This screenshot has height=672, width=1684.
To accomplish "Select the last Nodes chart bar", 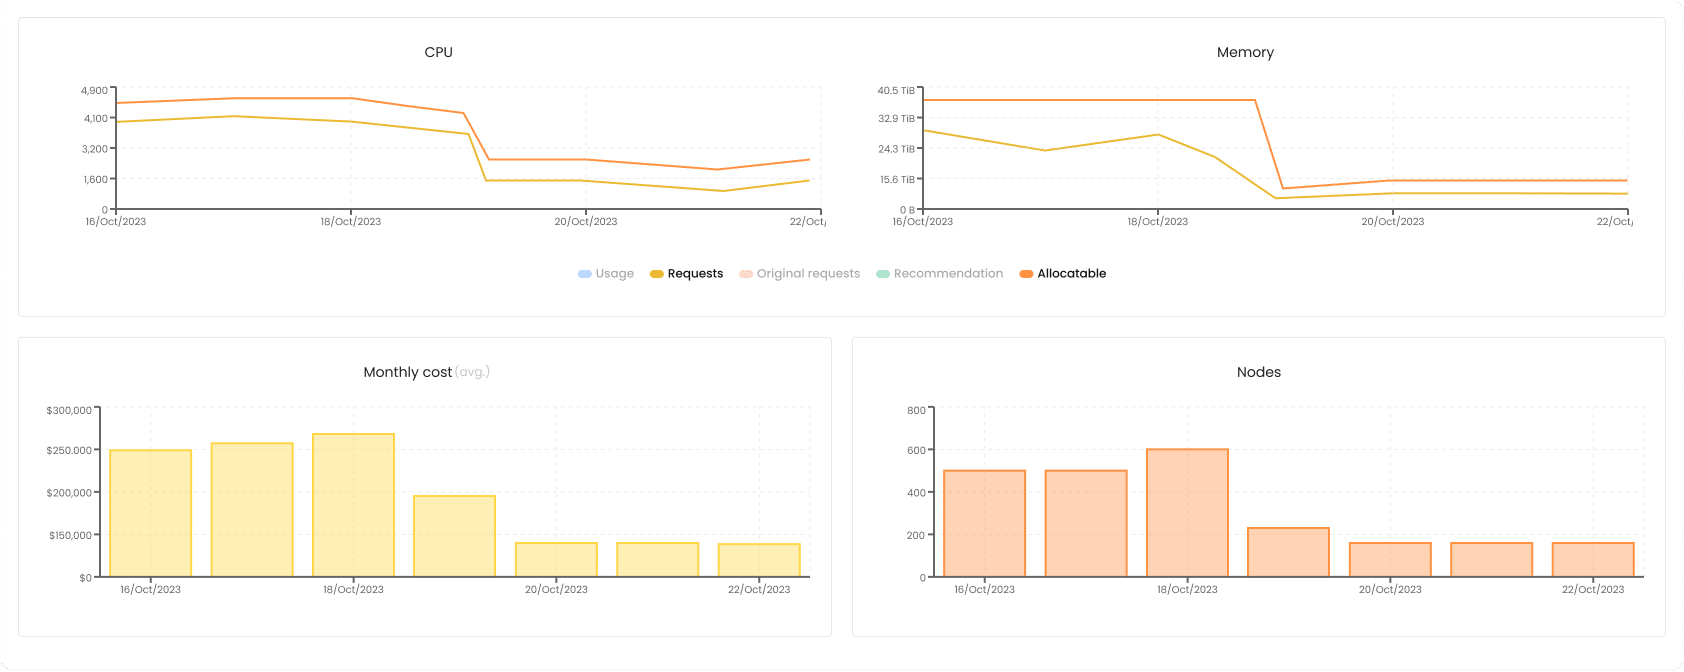I will click(1593, 560).
